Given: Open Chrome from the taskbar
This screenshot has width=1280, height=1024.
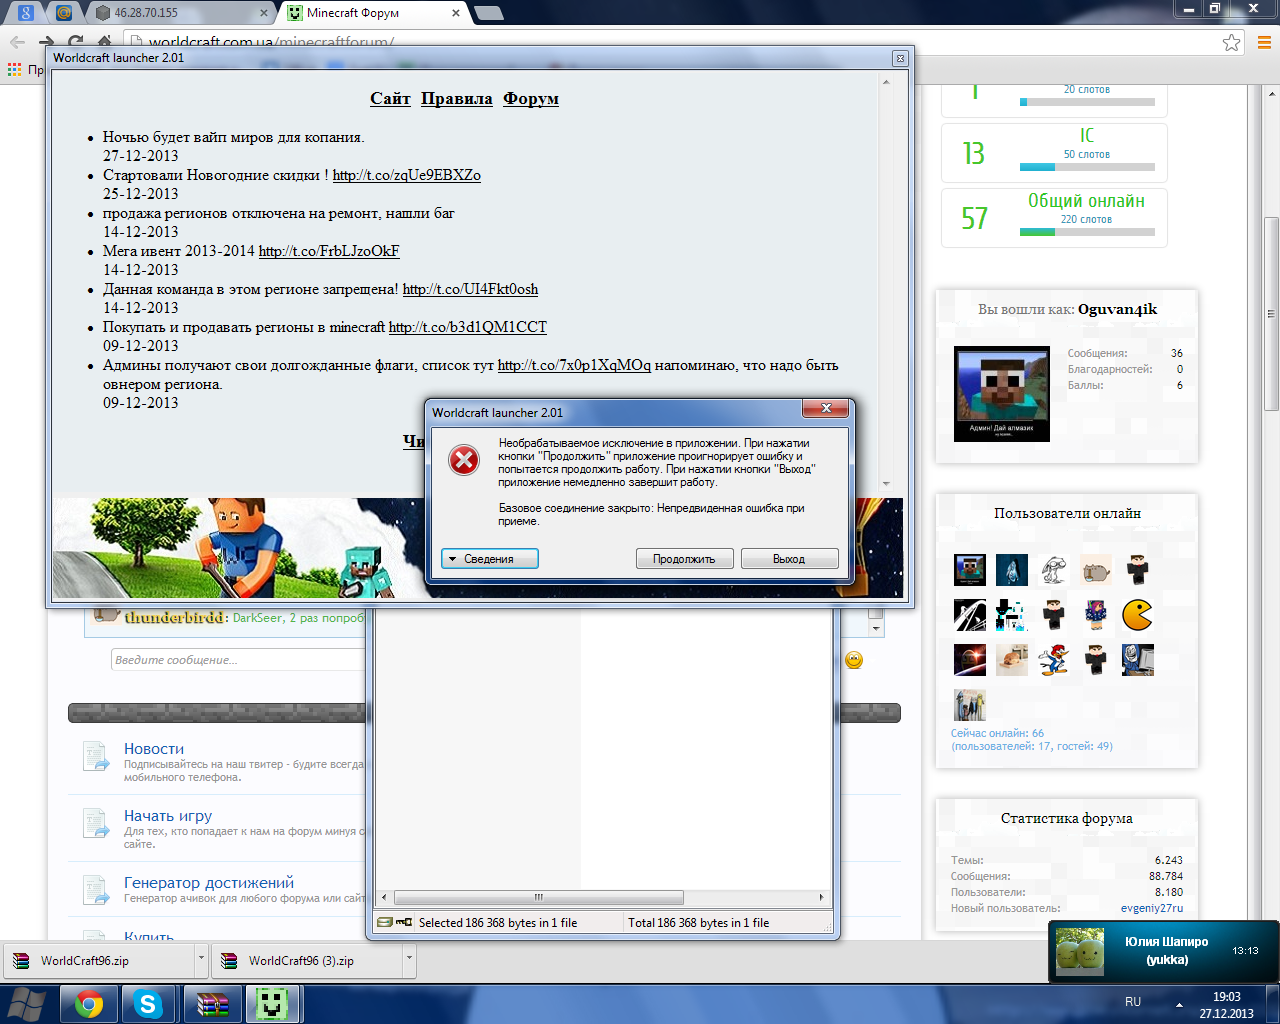Looking at the screenshot, I should tap(89, 1004).
